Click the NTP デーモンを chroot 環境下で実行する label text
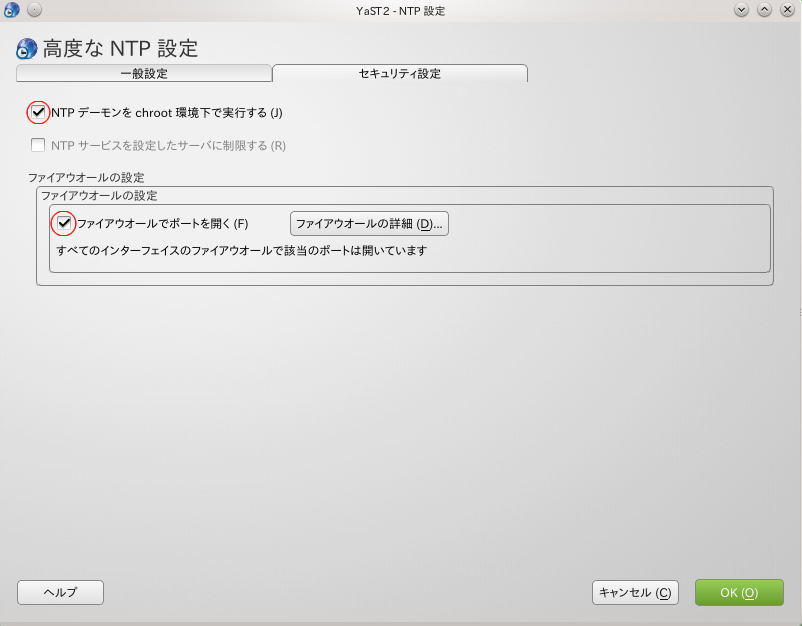Screen dimensions: 802x626 pos(166,113)
